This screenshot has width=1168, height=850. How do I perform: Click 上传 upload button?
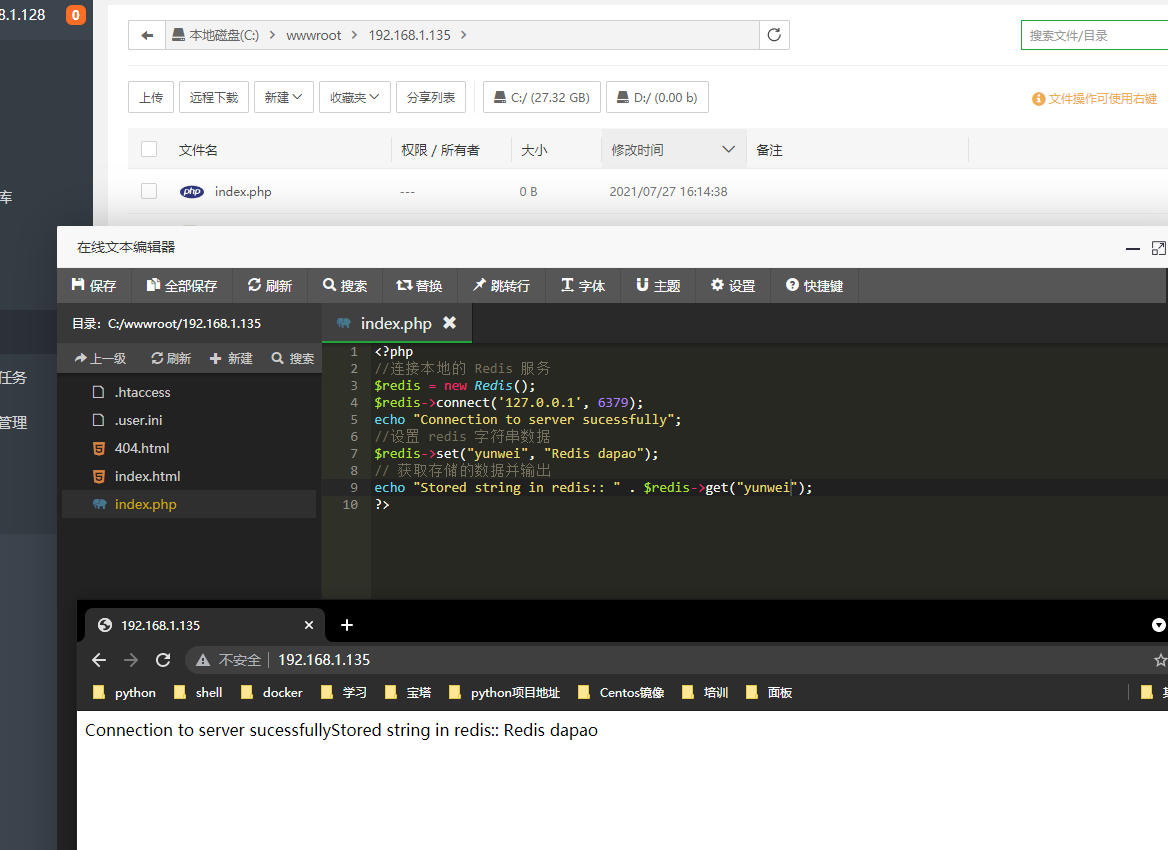150,97
